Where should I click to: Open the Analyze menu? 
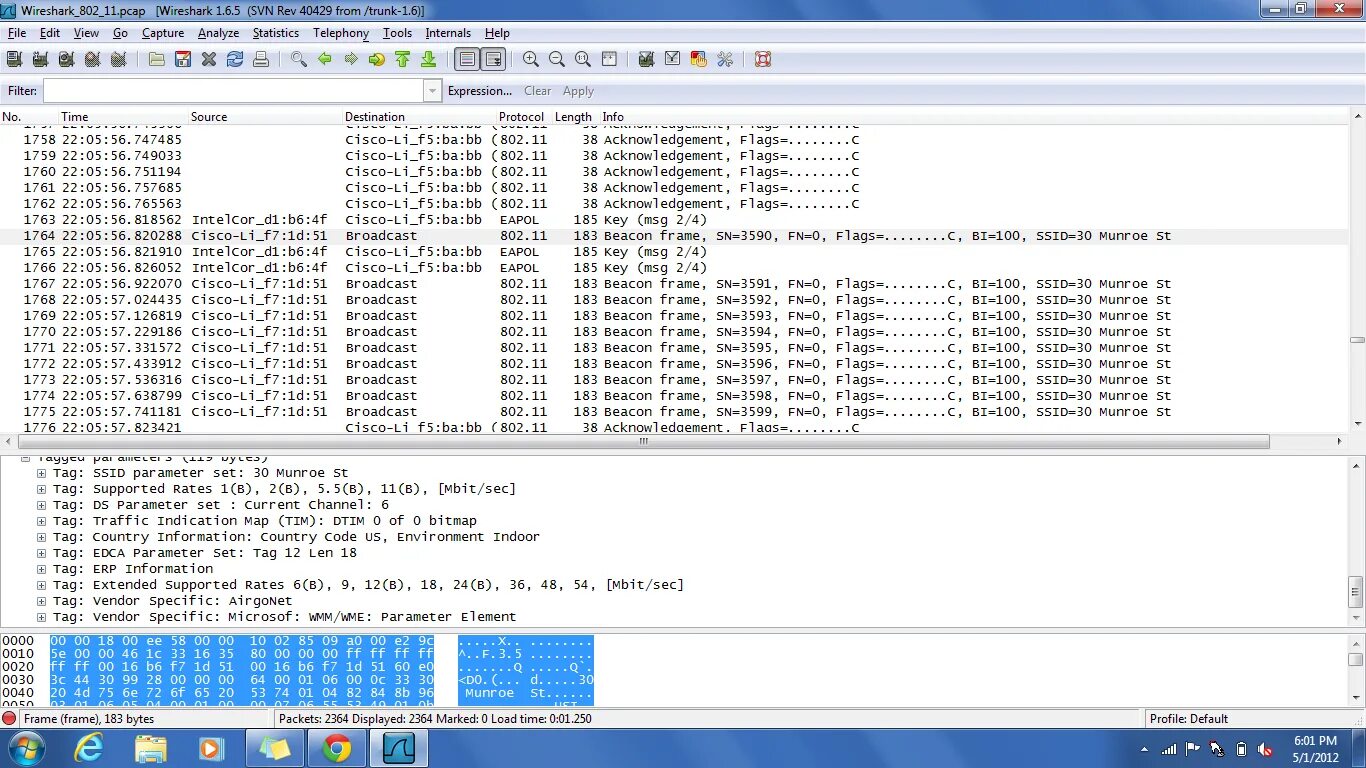pos(218,33)
